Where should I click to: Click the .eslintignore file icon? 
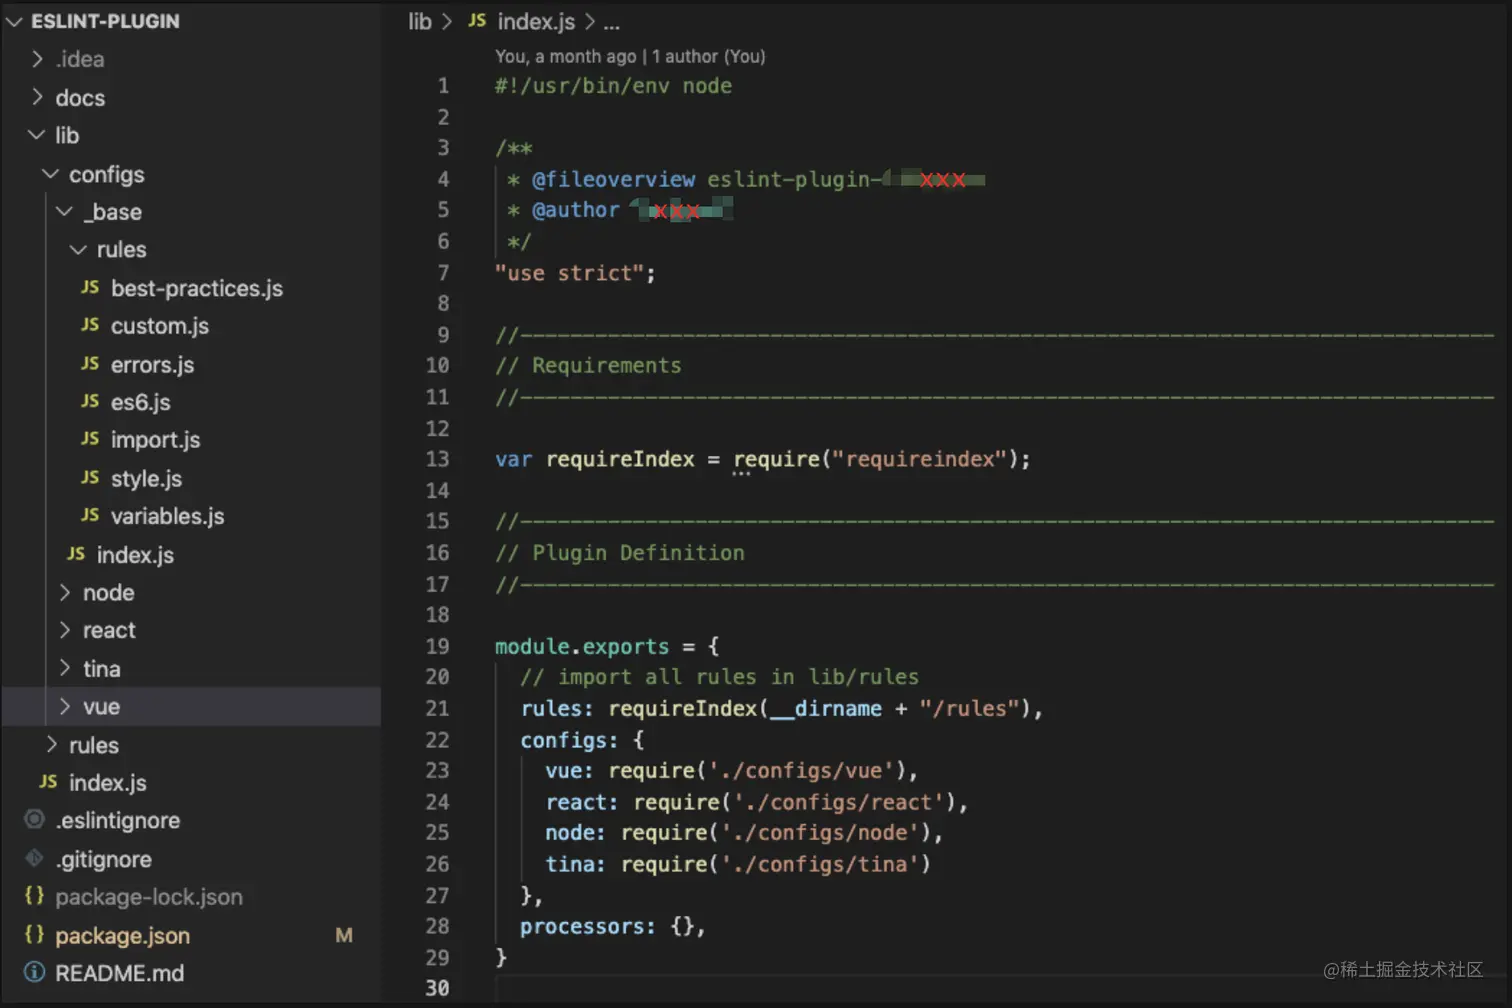pyautogui.click(x=34, y=820)
